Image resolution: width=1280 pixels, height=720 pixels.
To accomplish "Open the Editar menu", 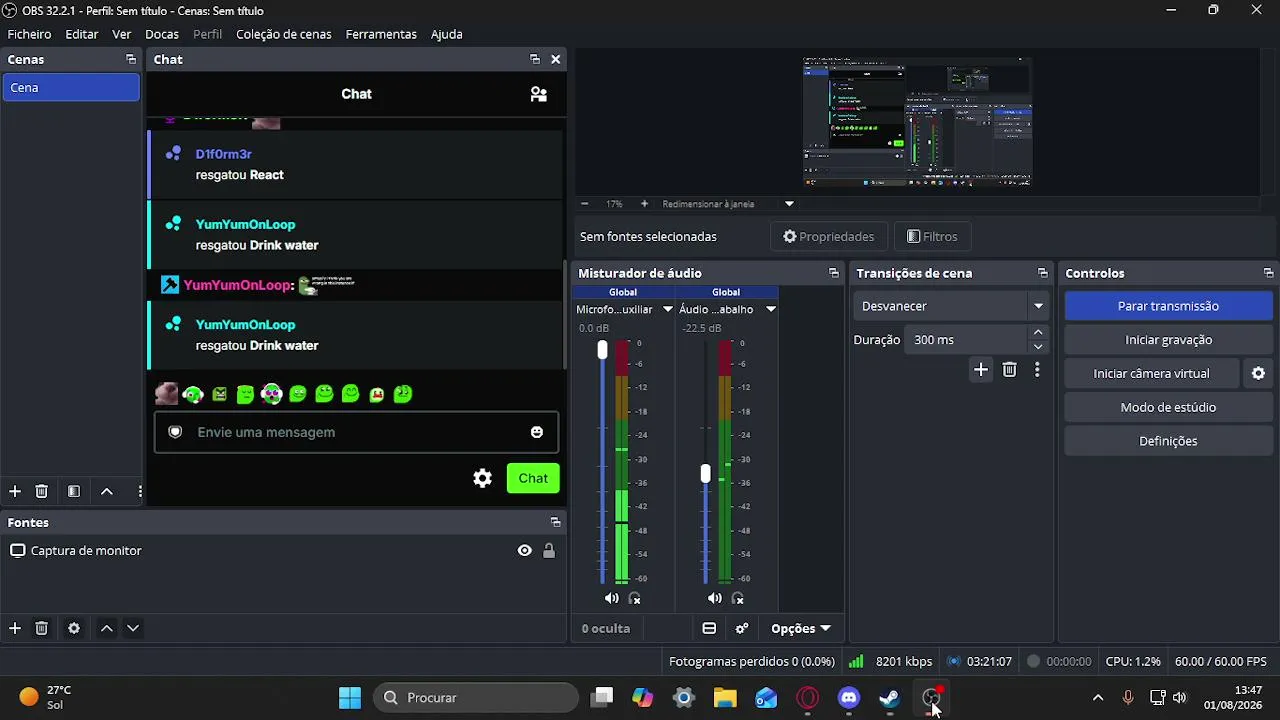I will 82,34.
